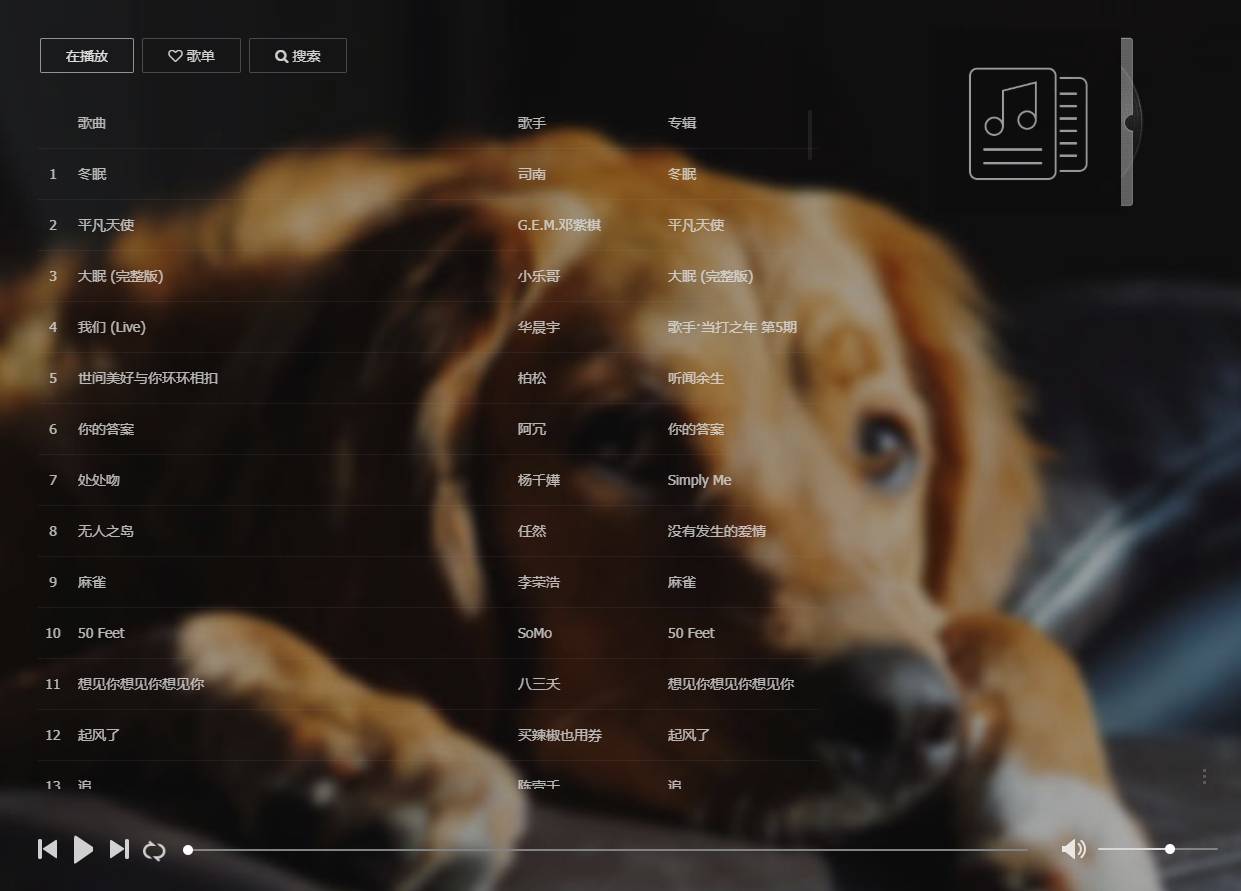Click the next track icon
This screenshot has height=891, width=1241.
click(119, 849)
